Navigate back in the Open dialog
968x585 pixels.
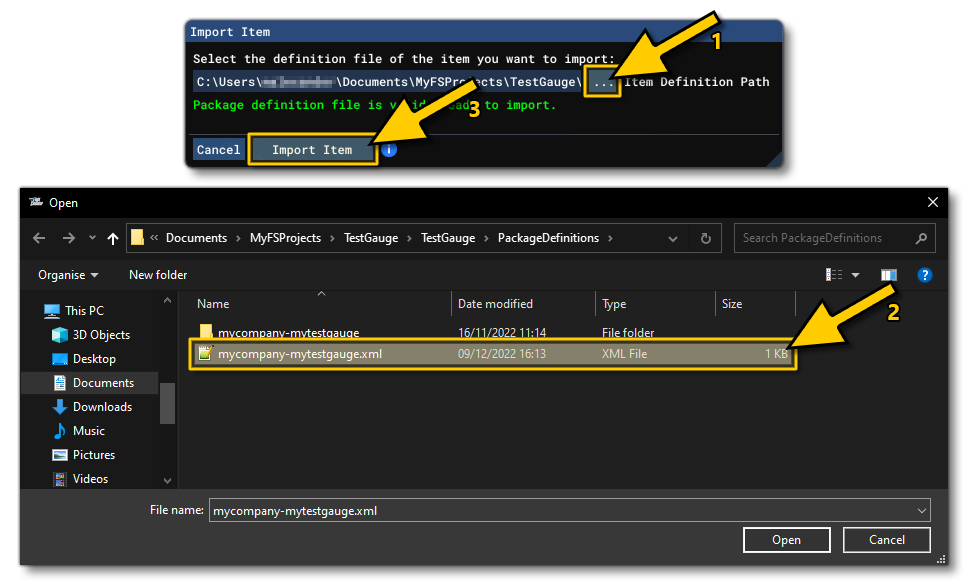39,238
